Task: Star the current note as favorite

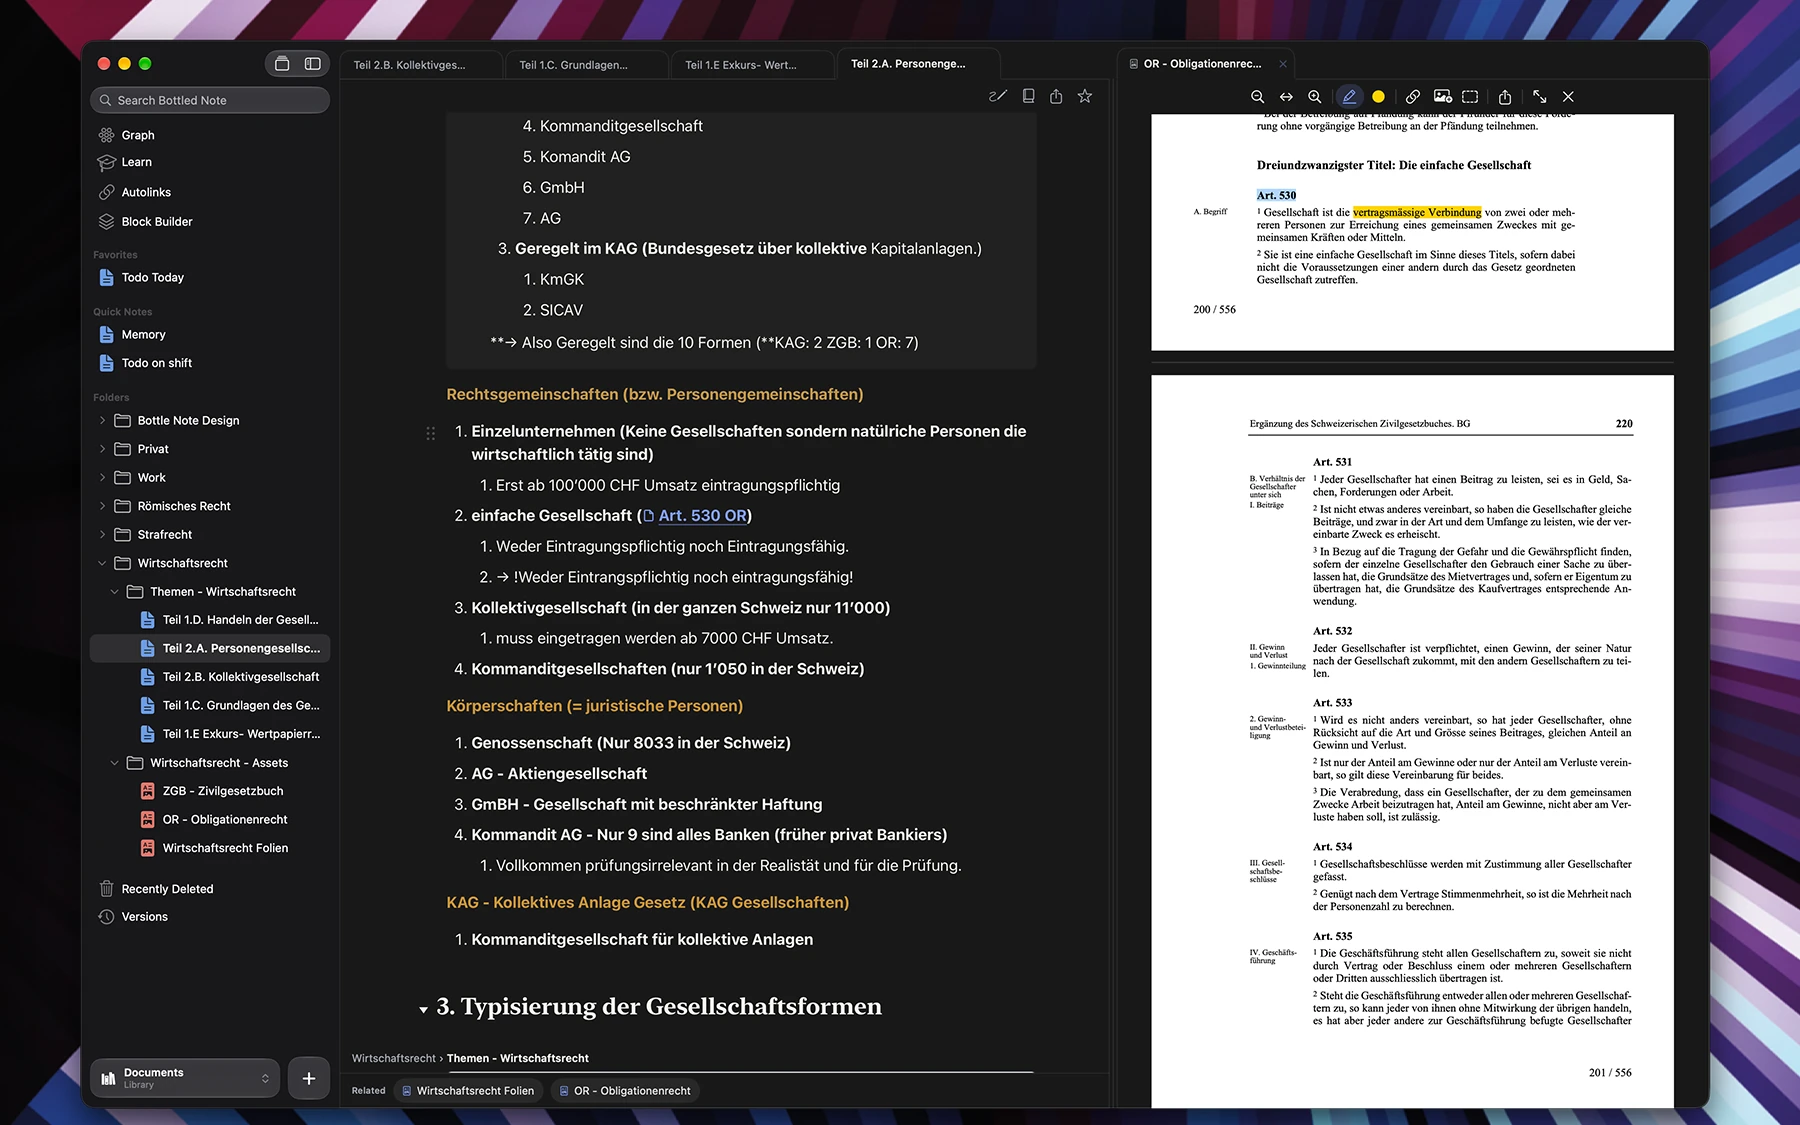Action: pyautogui.click(x=1085, y=96)
